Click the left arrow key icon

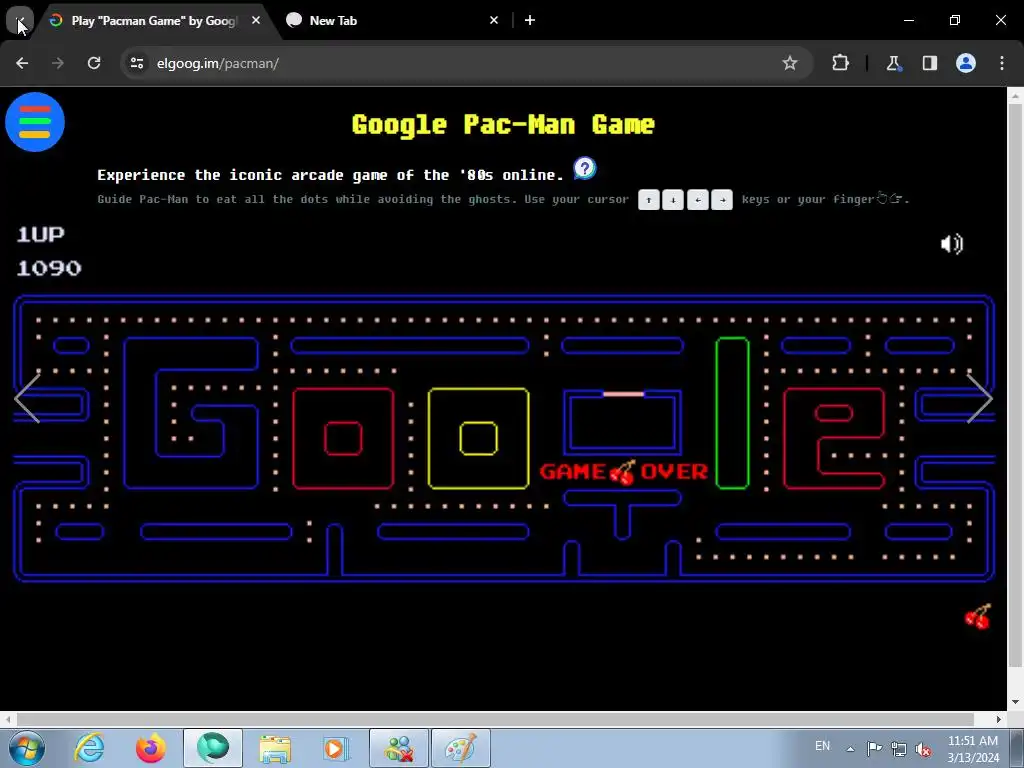coord(697,200)
